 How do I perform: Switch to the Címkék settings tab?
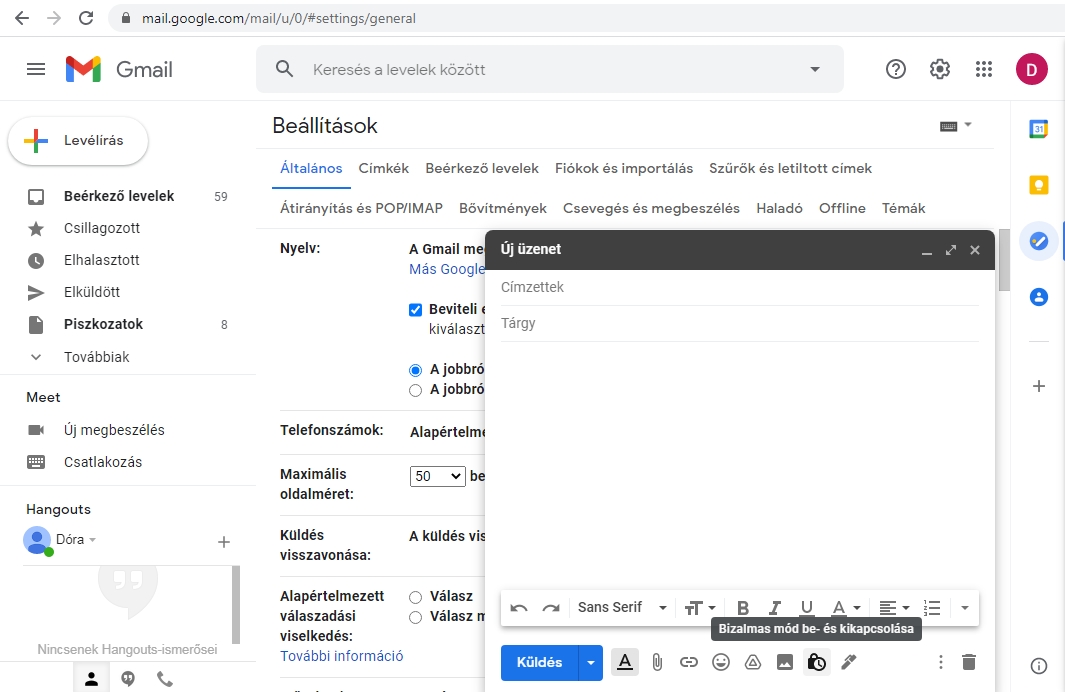[x=384, y=169]
